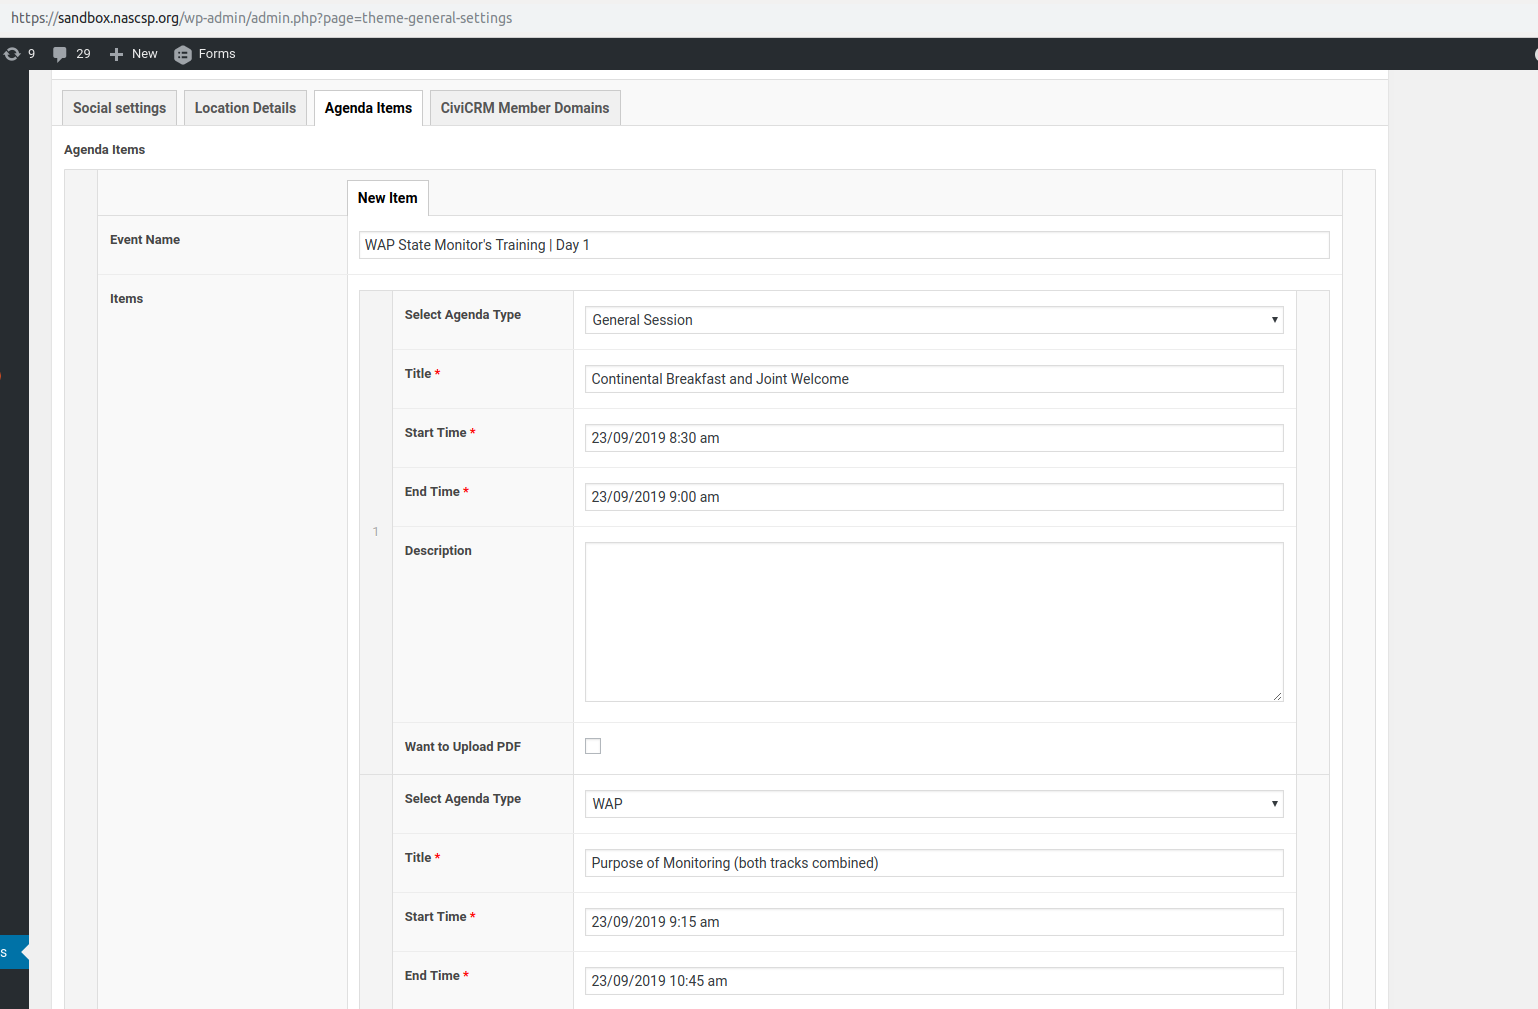Click the 10:45 am End Time field
This screenshot has width=1538, height=1009.
(x=933, y=981)
